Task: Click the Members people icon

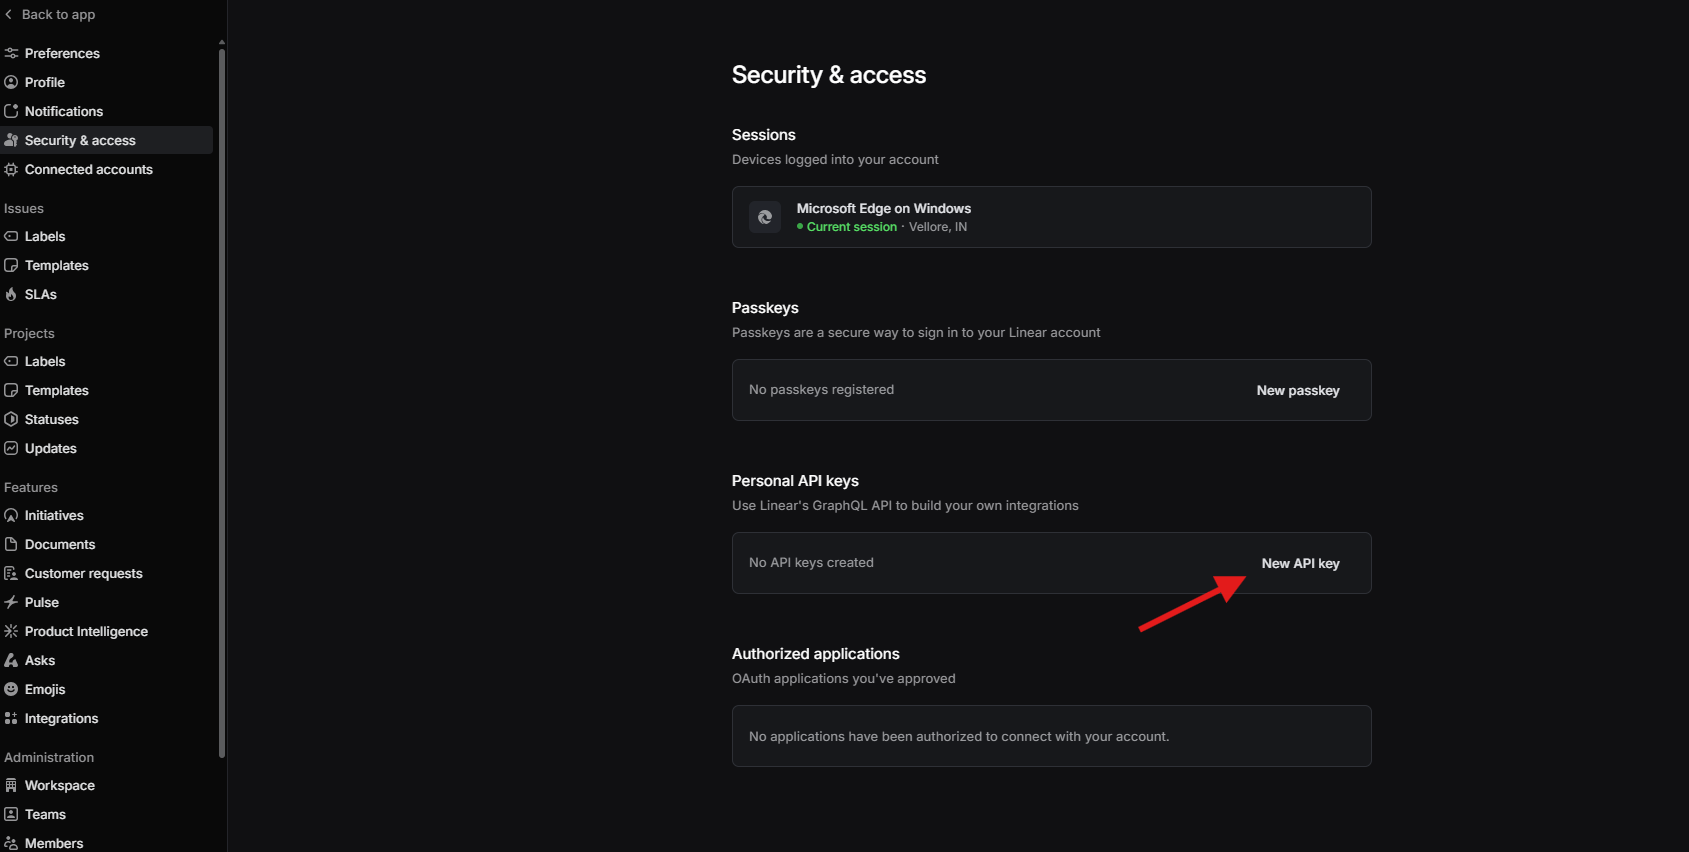Action: 11,843
